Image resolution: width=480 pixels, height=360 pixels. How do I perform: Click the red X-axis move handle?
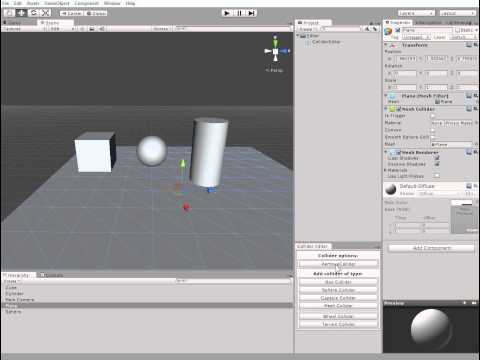click(186, 207)
